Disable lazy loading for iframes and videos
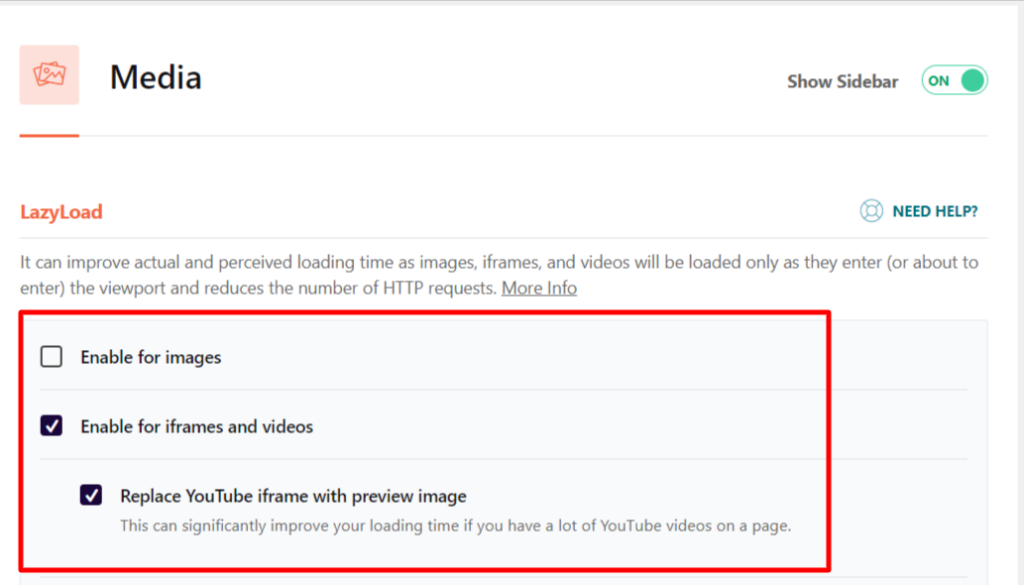Image resolution: width=1024 pixels, height=585 pixels. tap(50, 426)
